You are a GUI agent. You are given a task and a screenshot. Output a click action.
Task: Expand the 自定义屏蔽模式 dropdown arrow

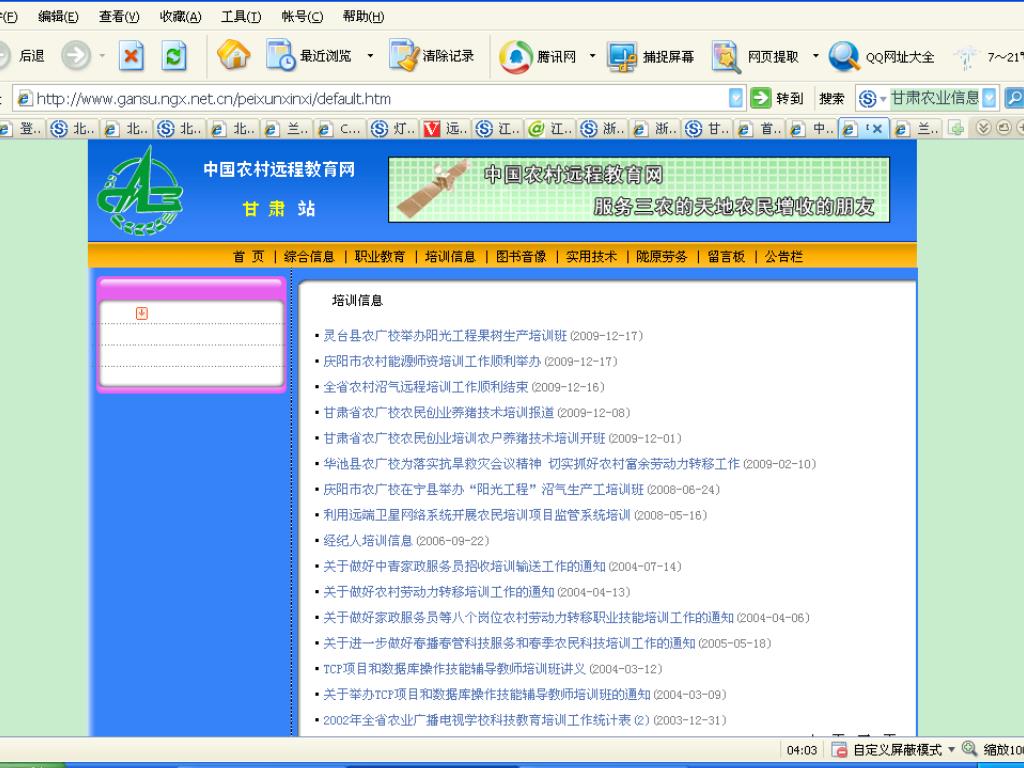point(951,750)
